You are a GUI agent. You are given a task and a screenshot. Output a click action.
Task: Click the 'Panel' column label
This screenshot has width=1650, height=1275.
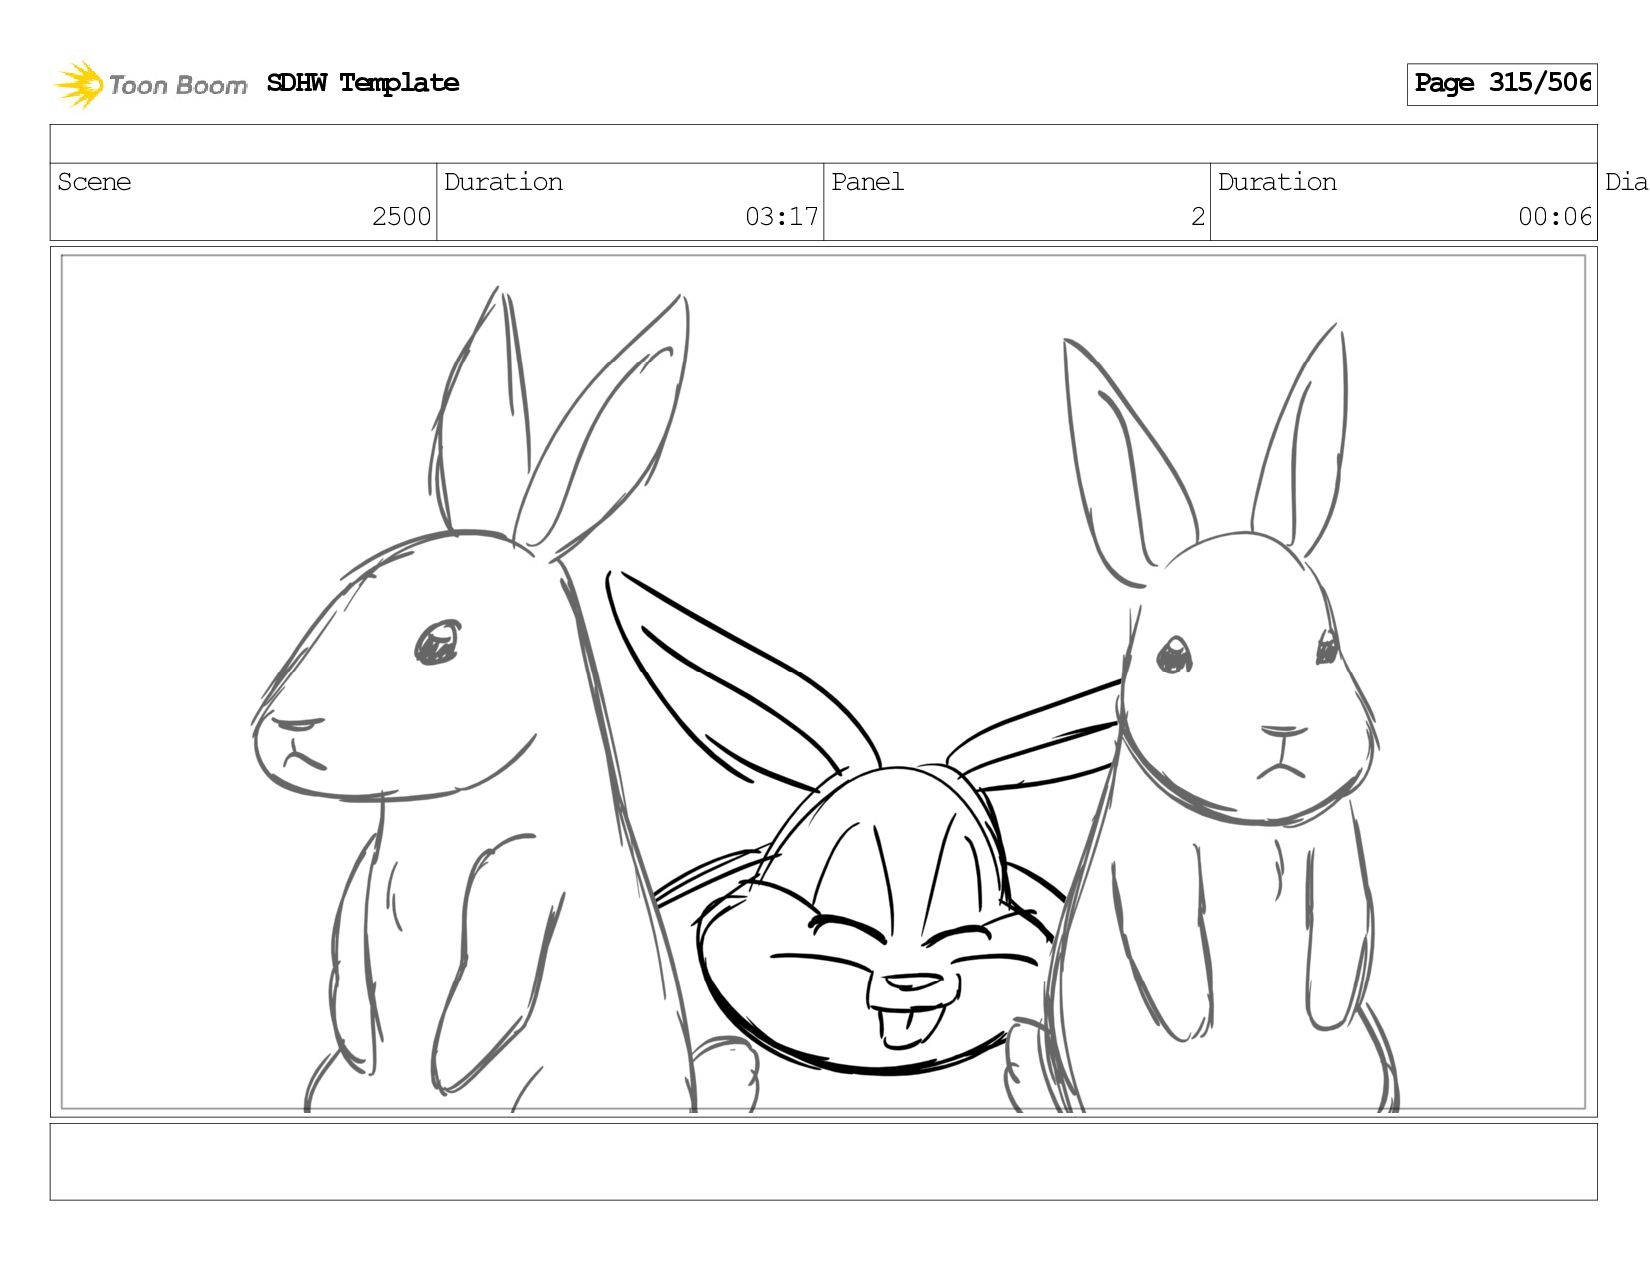pos(867,182)
